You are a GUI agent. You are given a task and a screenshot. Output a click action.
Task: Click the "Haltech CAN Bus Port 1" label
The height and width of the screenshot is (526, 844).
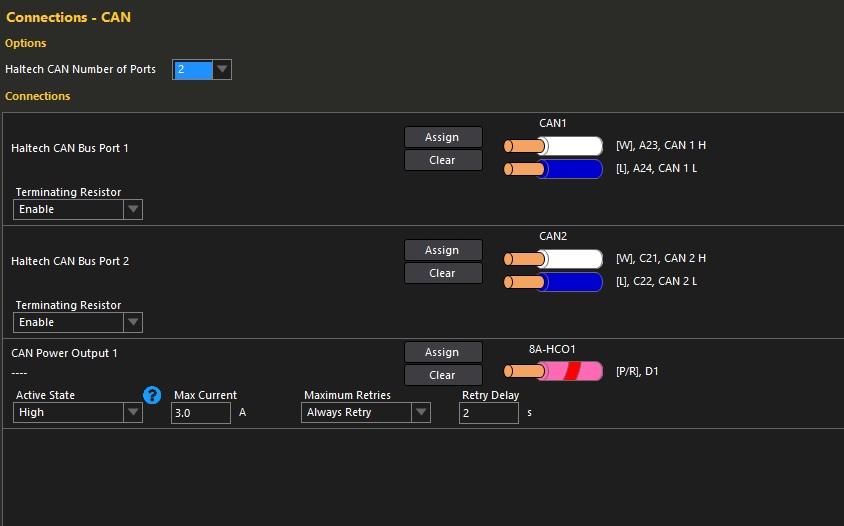(70, 148)
